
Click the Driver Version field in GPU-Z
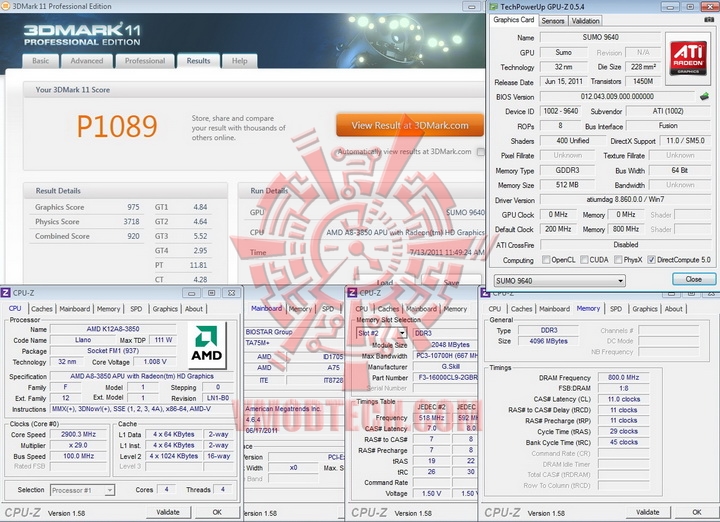pyautogui.click(x=625, y=199)
